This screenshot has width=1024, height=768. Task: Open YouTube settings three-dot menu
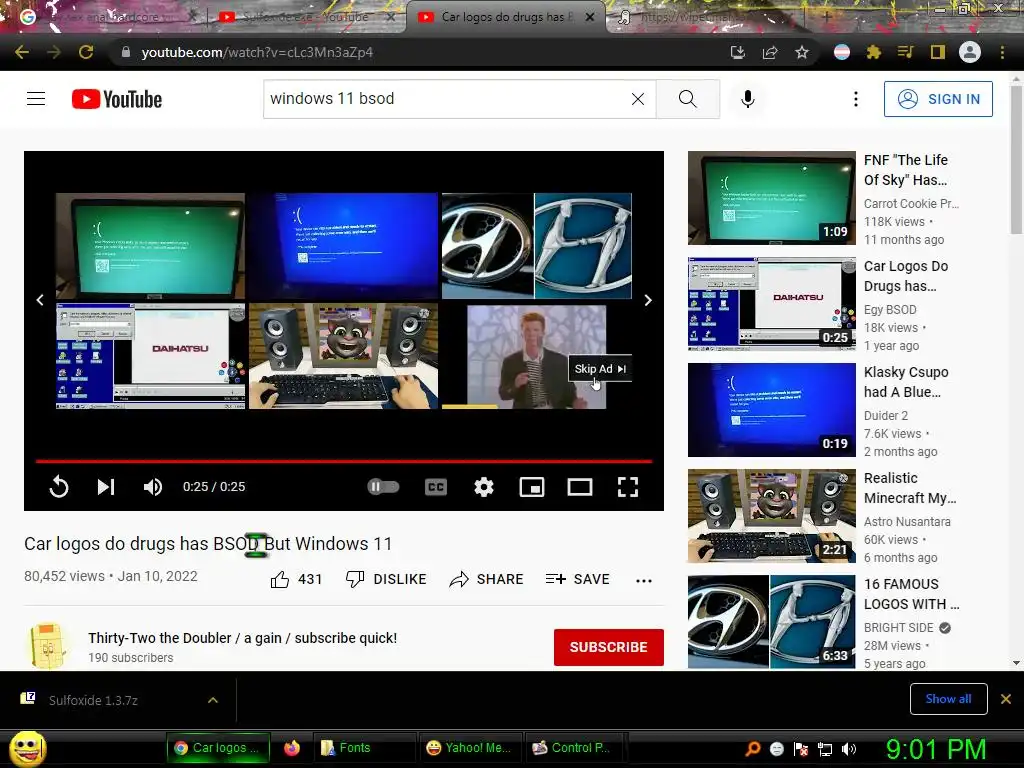[x=856, y=99]
